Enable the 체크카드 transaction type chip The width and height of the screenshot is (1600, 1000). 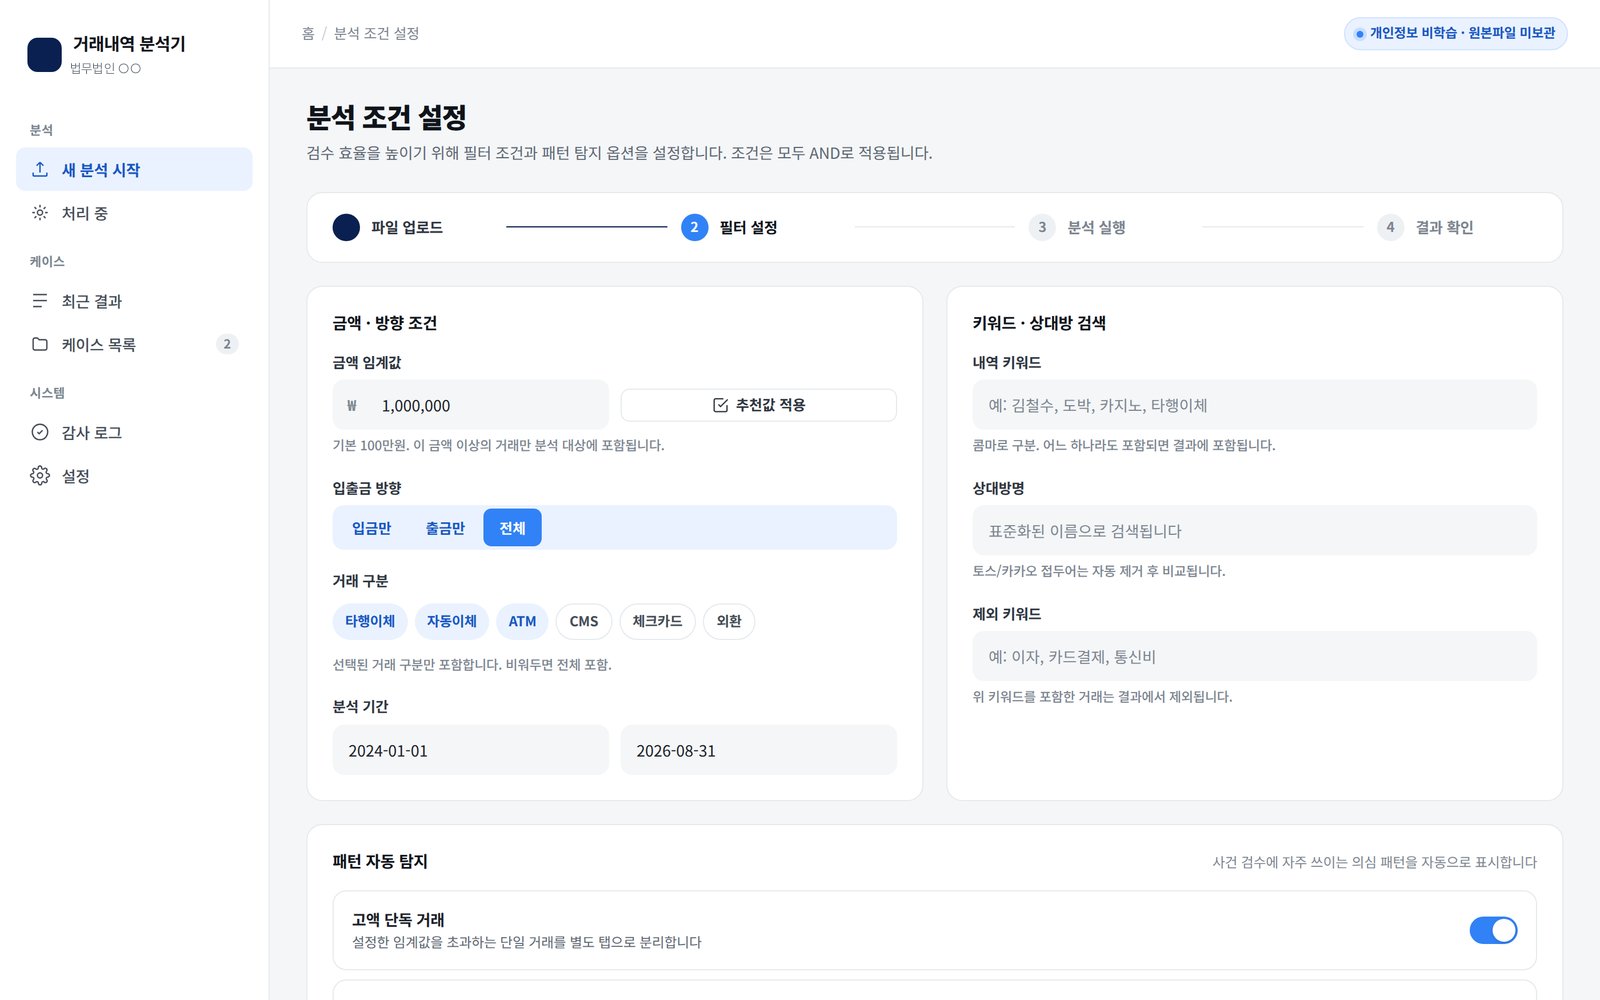657,621
